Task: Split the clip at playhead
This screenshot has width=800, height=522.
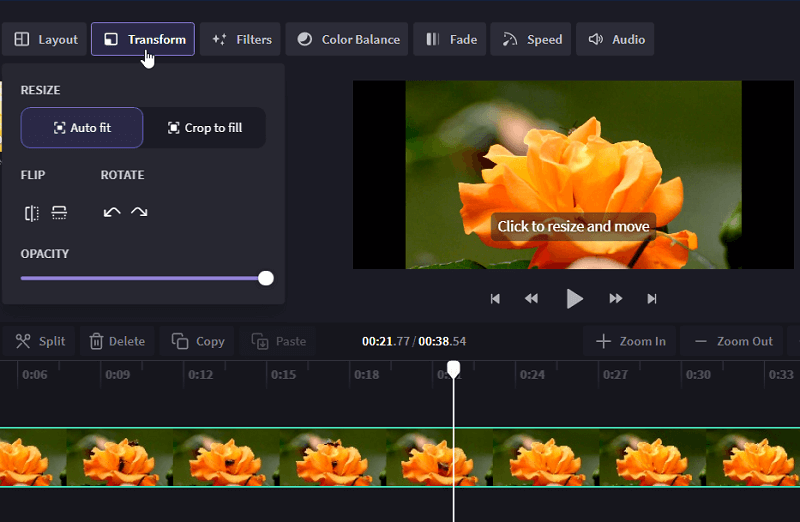Action: click(40, 341)
